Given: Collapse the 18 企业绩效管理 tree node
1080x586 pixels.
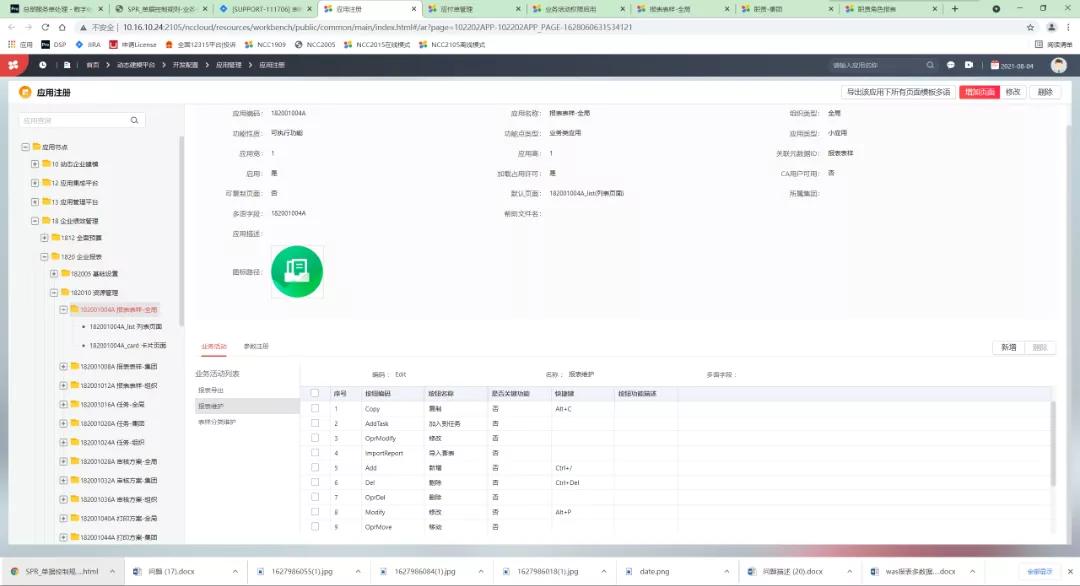Looking at the screenshot, I should [35, 220].
